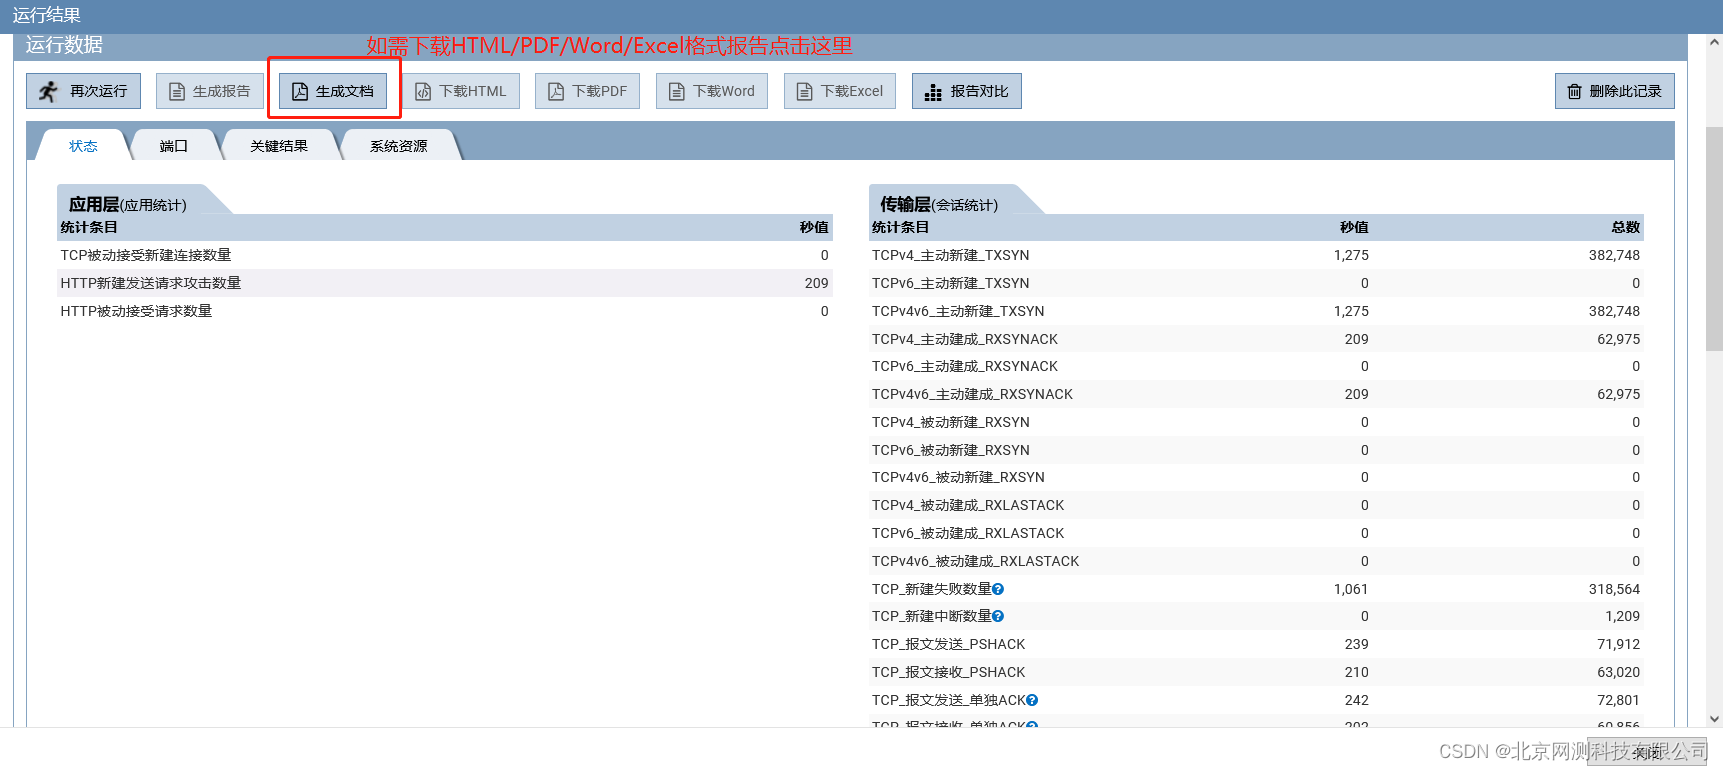Screen dimensions: 1723x770
Task: Select the TCPv4v6_被动建成_RXLASTACK row label
Action: [975, 561]
